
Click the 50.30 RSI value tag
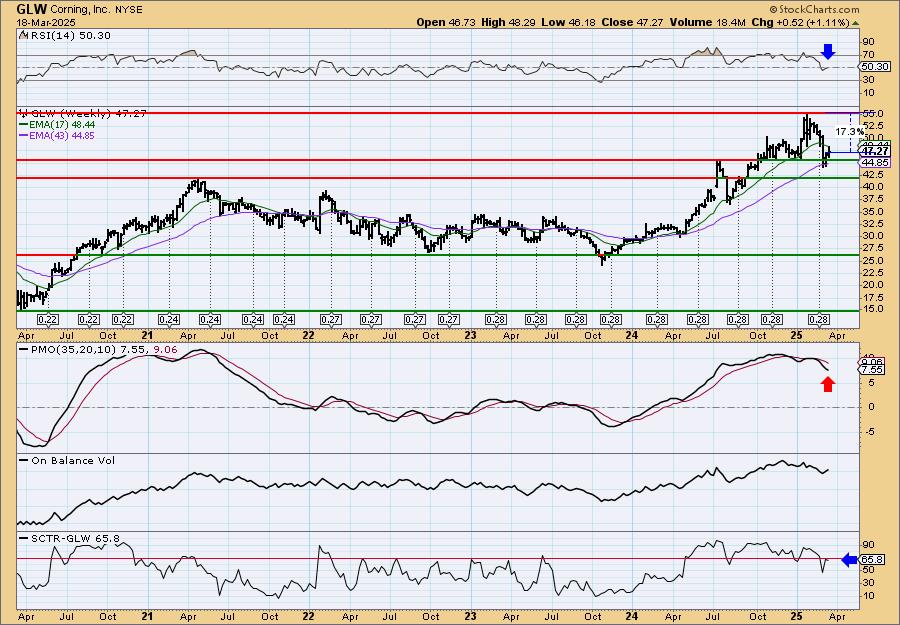[872, 67]
